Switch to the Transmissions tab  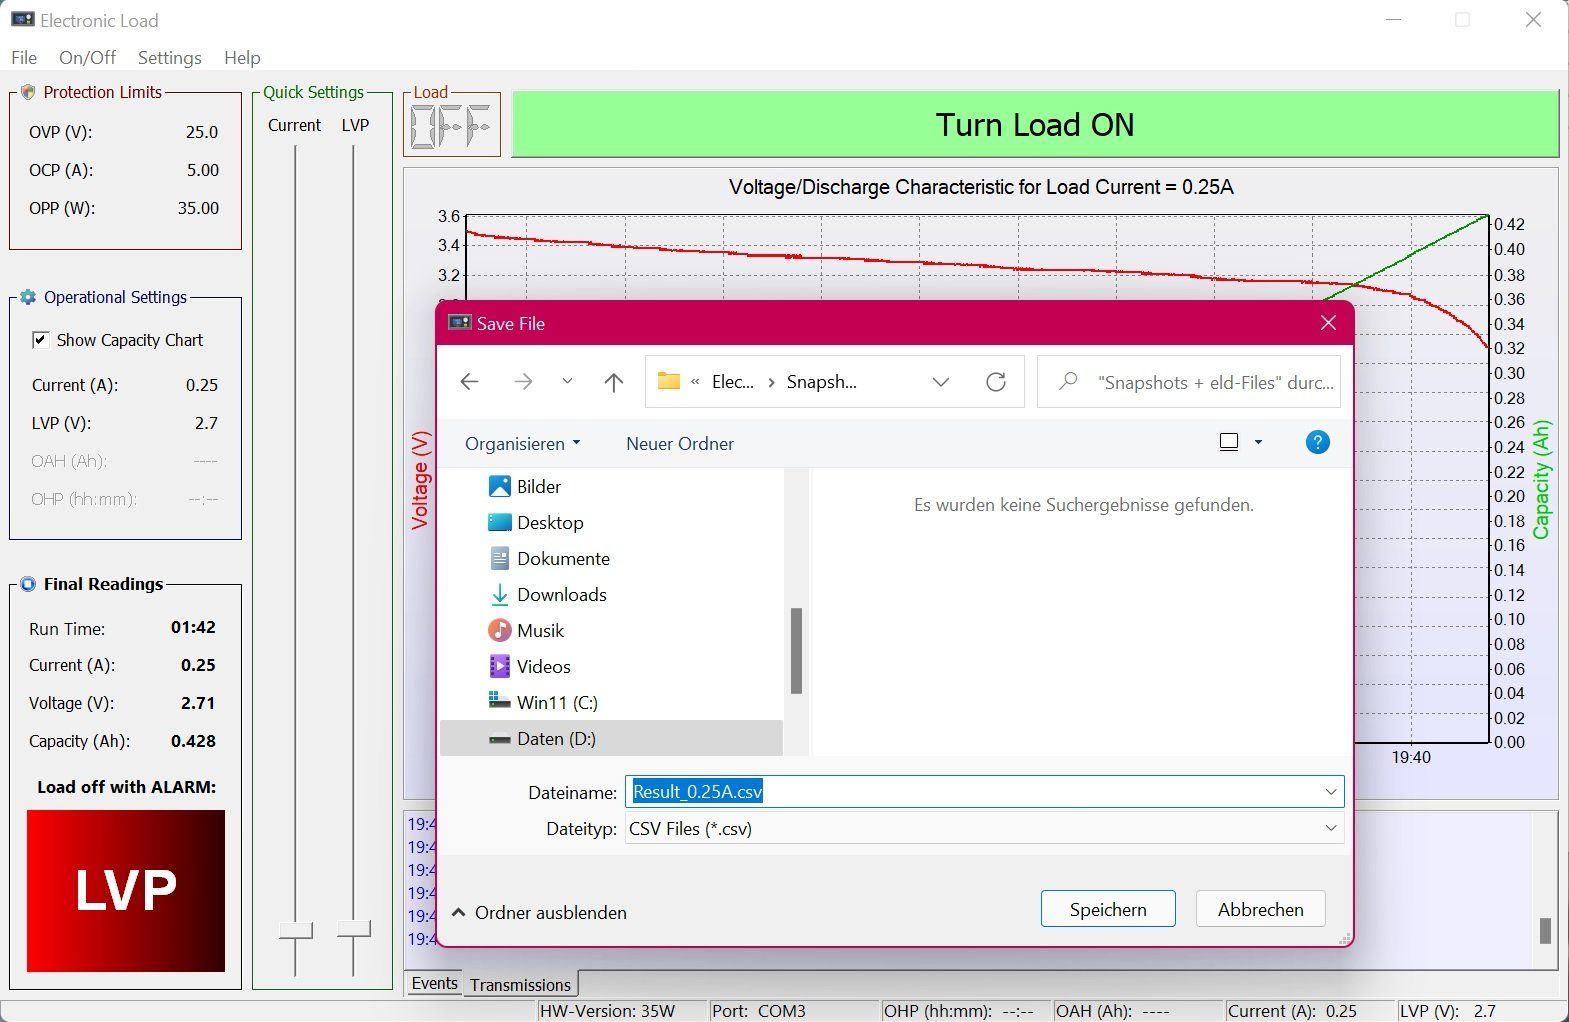coord(520,985)
